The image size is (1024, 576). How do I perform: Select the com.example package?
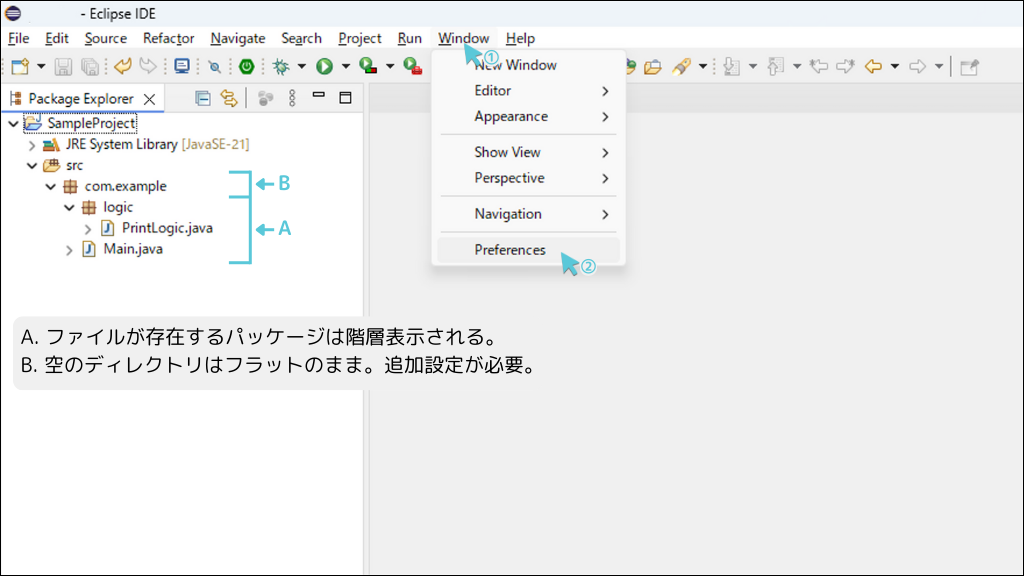125,186
